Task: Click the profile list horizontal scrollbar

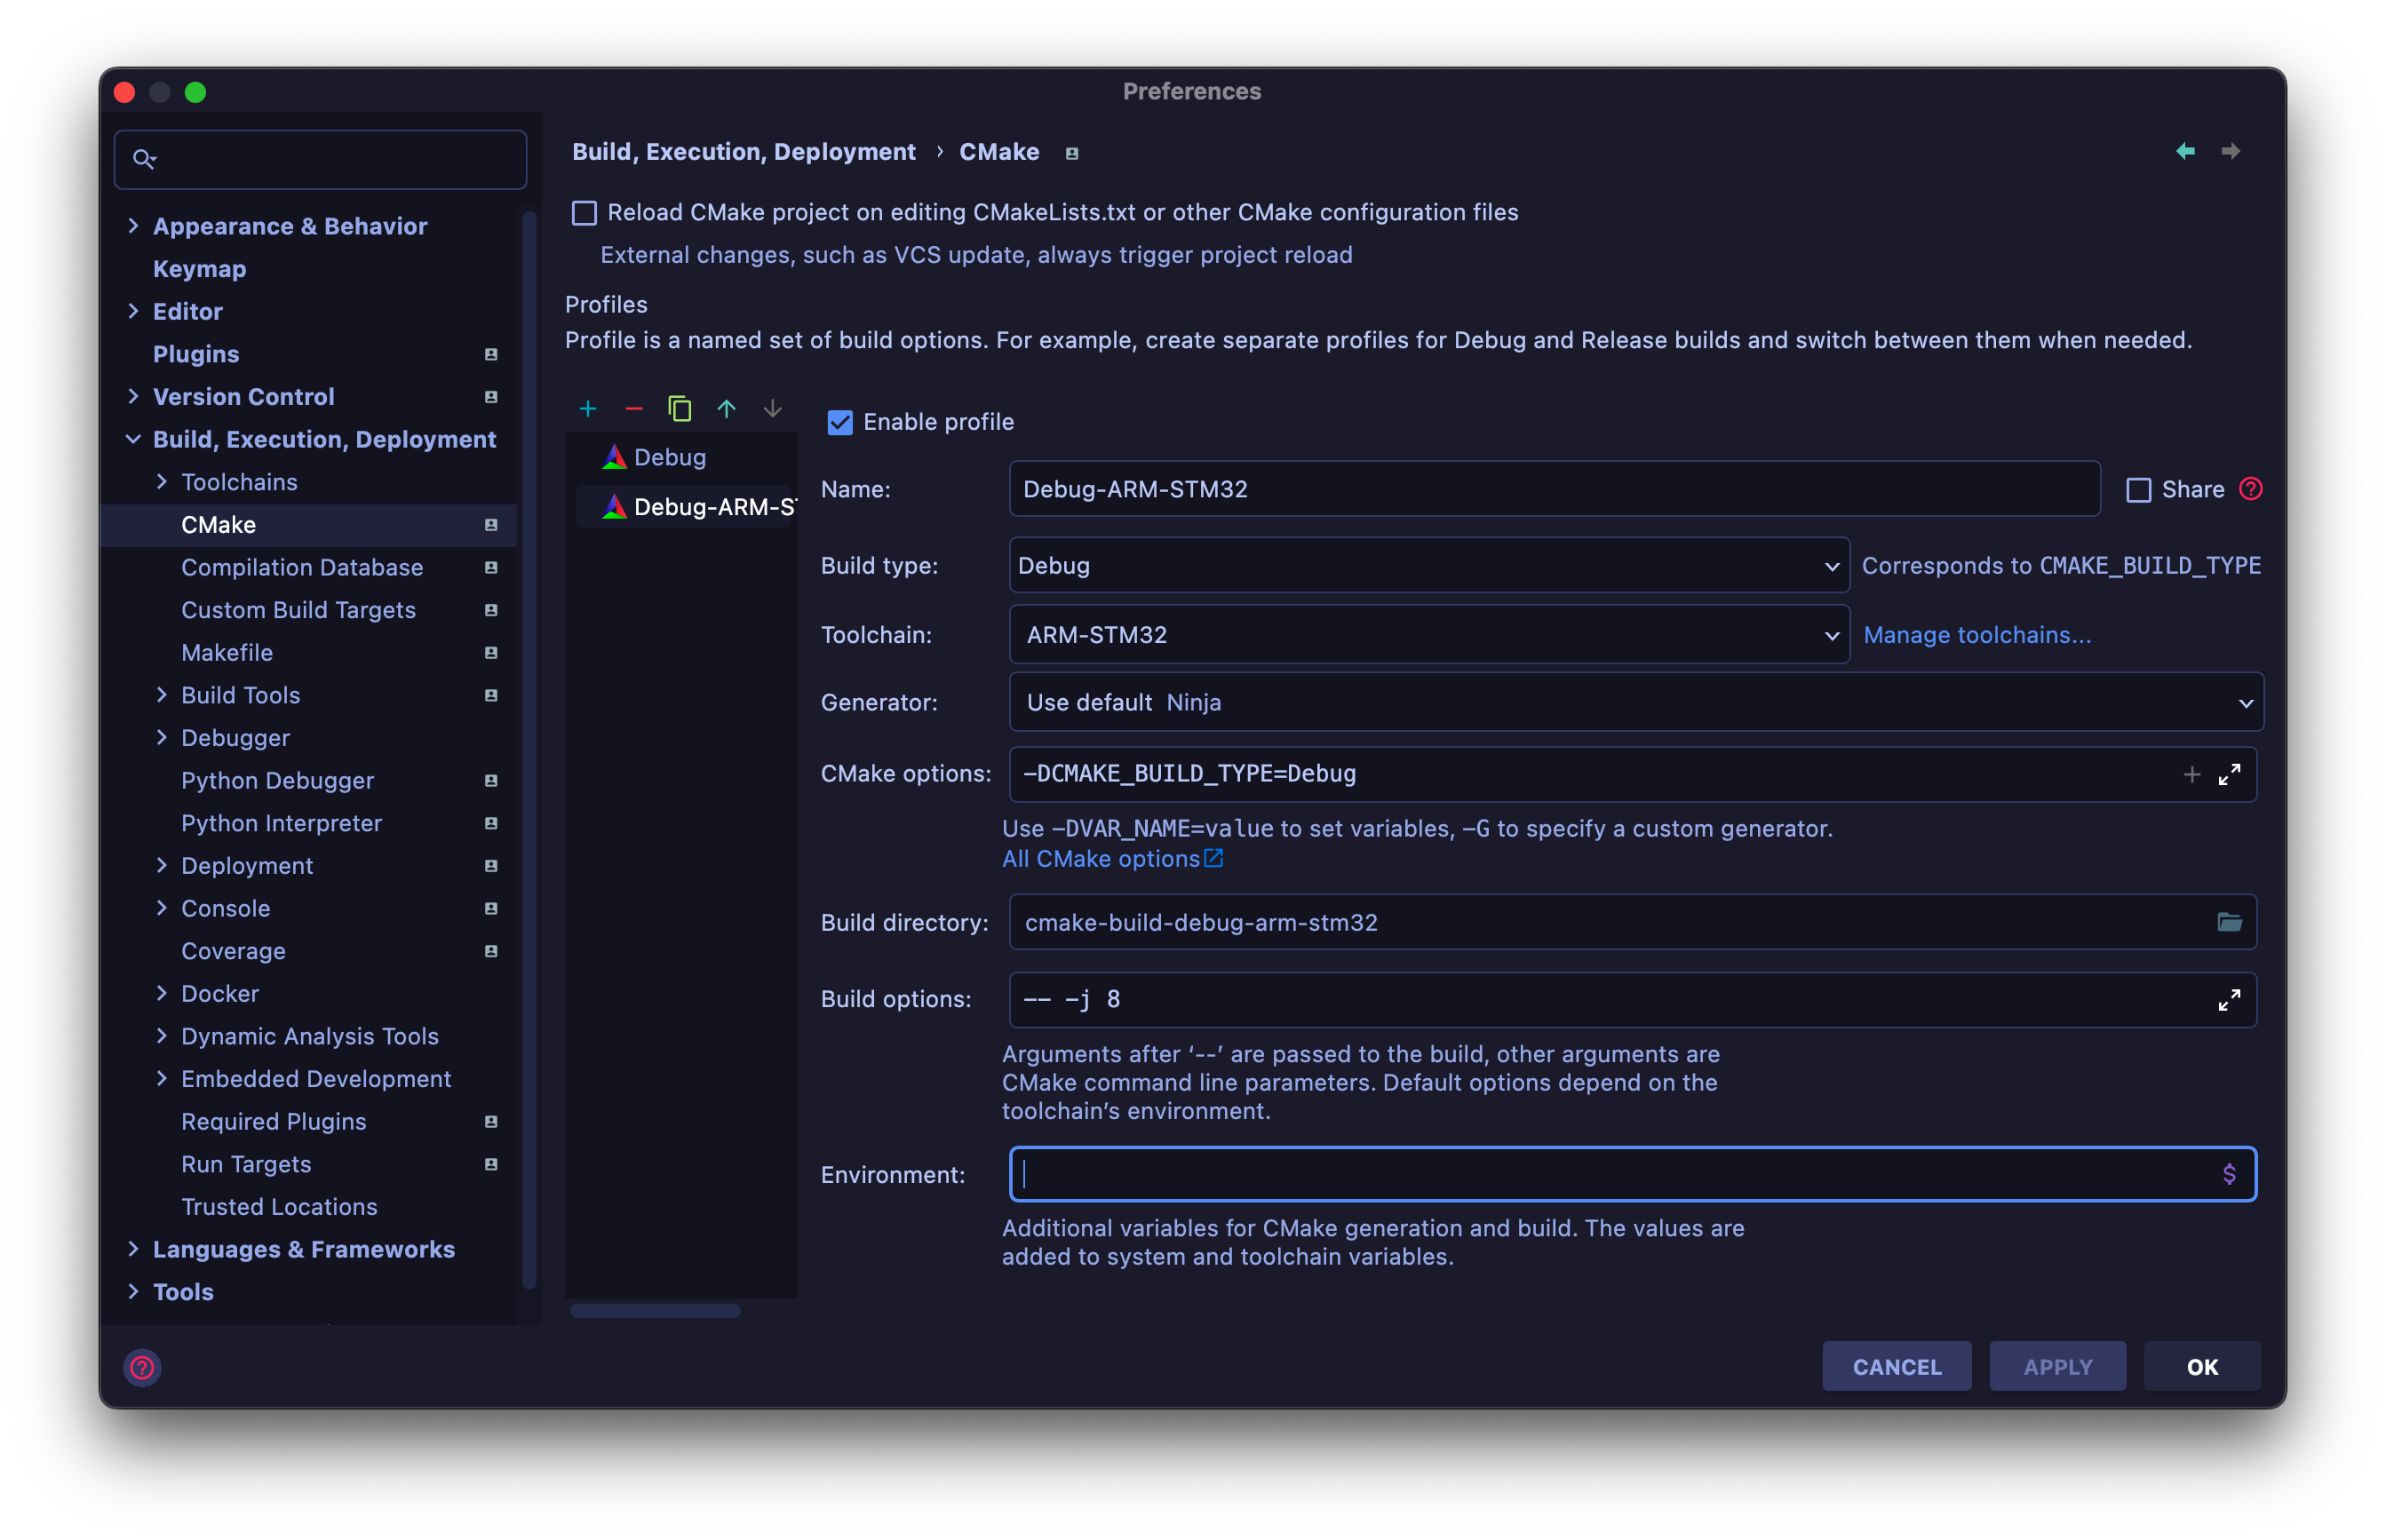Action: click(655, 1311)
